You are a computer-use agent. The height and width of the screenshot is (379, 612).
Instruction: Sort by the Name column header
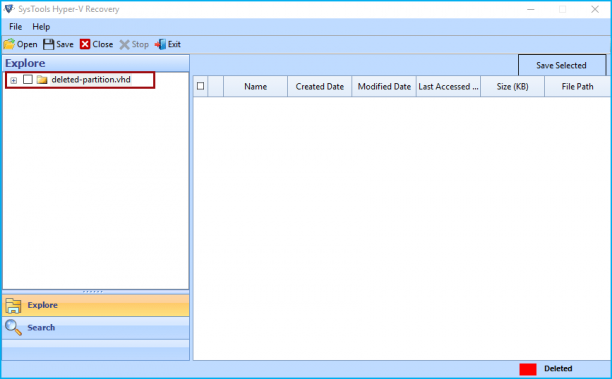tap(256, 86)
